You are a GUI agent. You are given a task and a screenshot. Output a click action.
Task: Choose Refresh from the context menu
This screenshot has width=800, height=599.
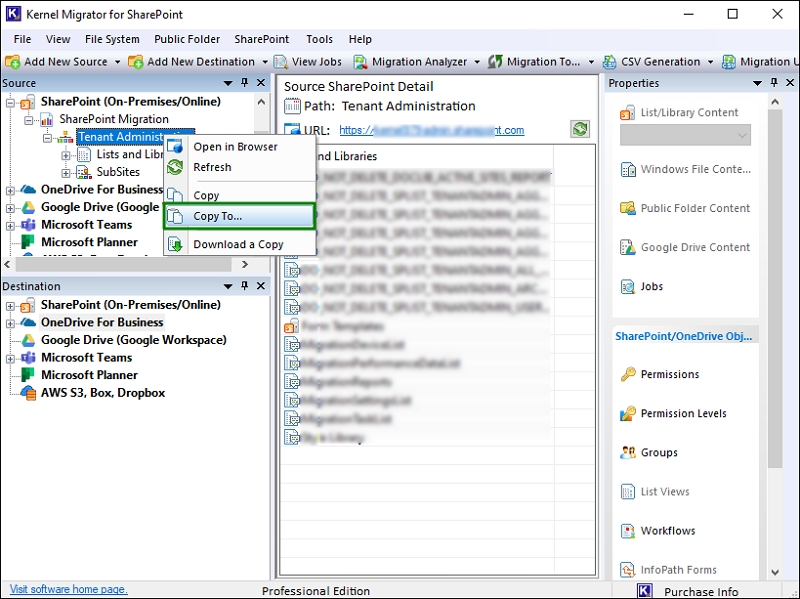[239, 167]
